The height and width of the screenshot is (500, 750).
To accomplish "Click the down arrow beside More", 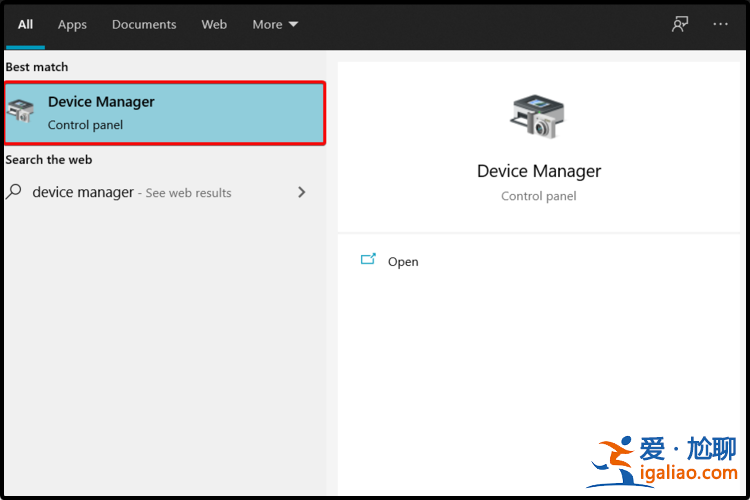I will tap(293, 25).
